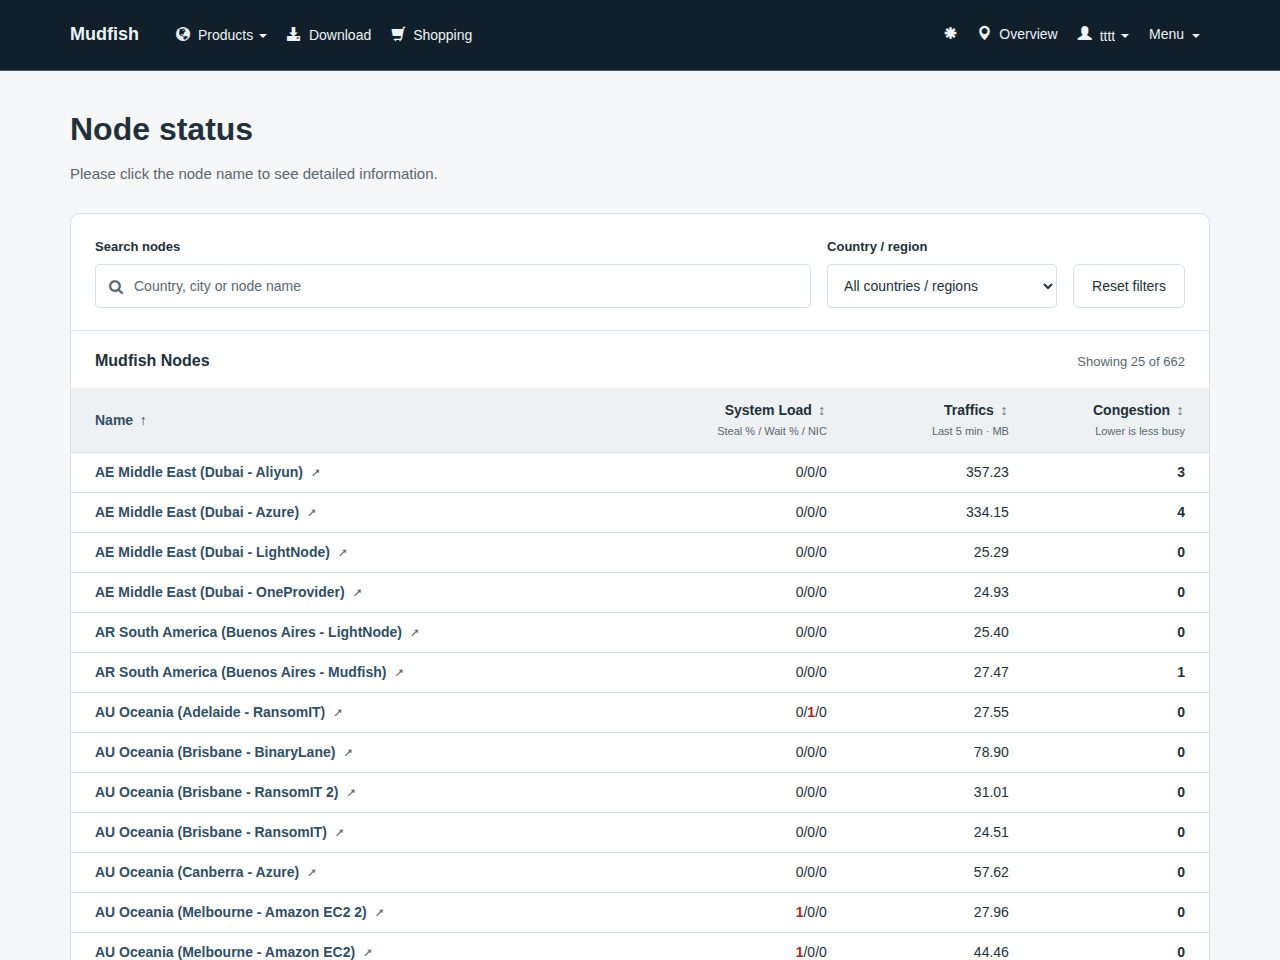
Task: Go to the Shopping page
Action: [x=432, y=35]
